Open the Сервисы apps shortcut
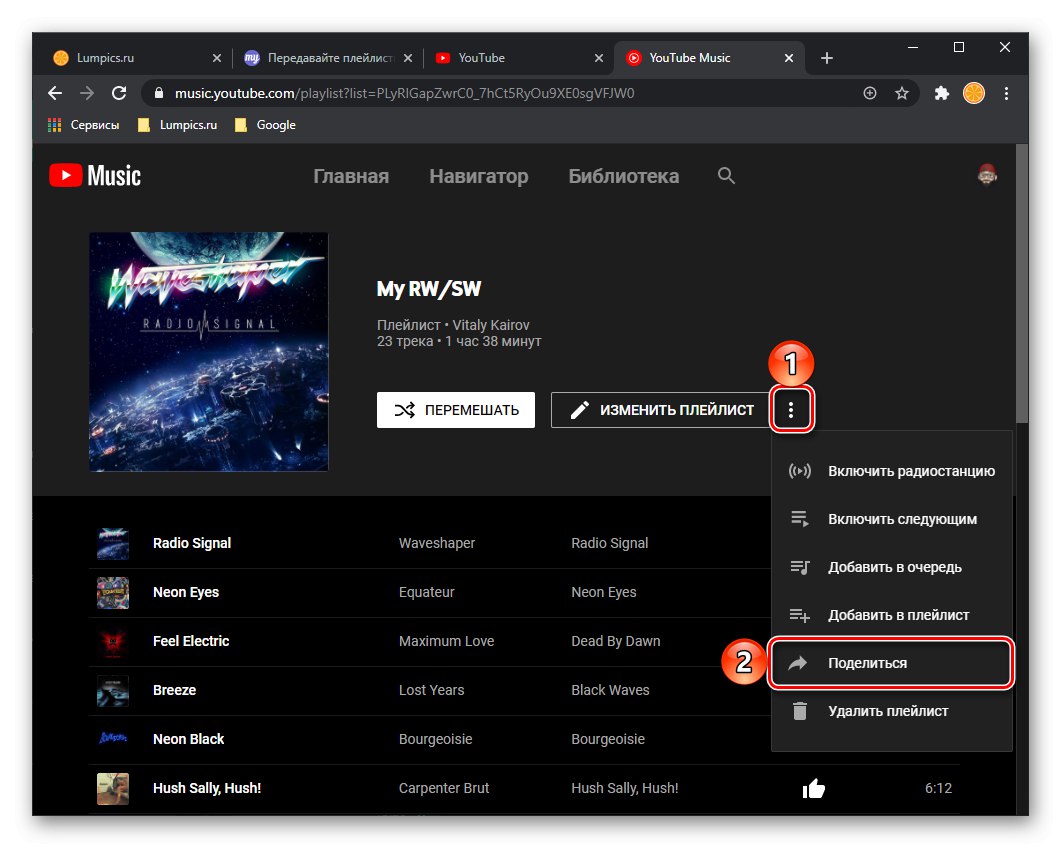 coord(83,125)
